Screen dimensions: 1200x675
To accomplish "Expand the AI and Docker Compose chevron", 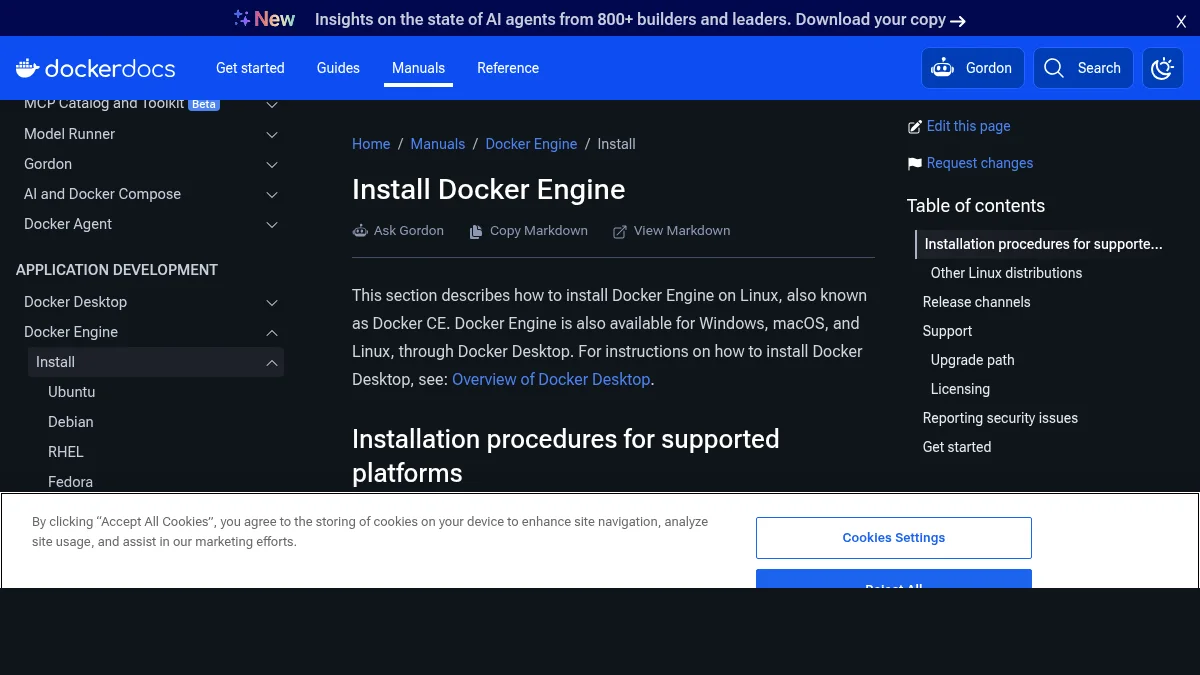I will (272, 194).
